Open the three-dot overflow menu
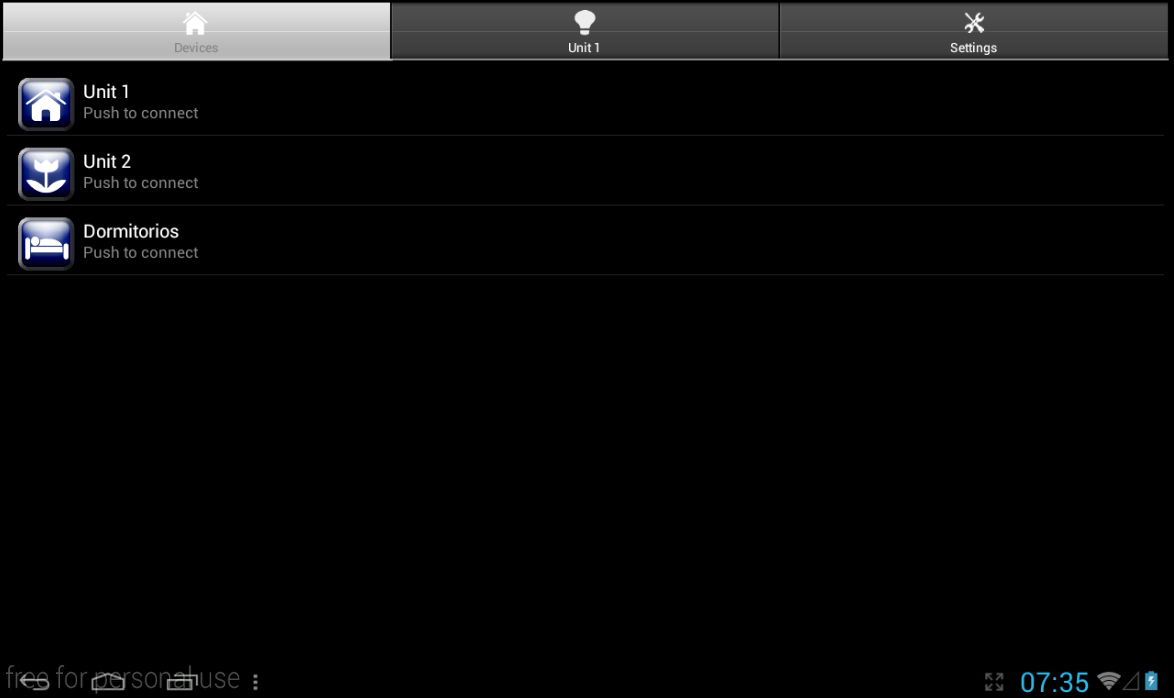The image size is (1174, 698). point(255,682)
